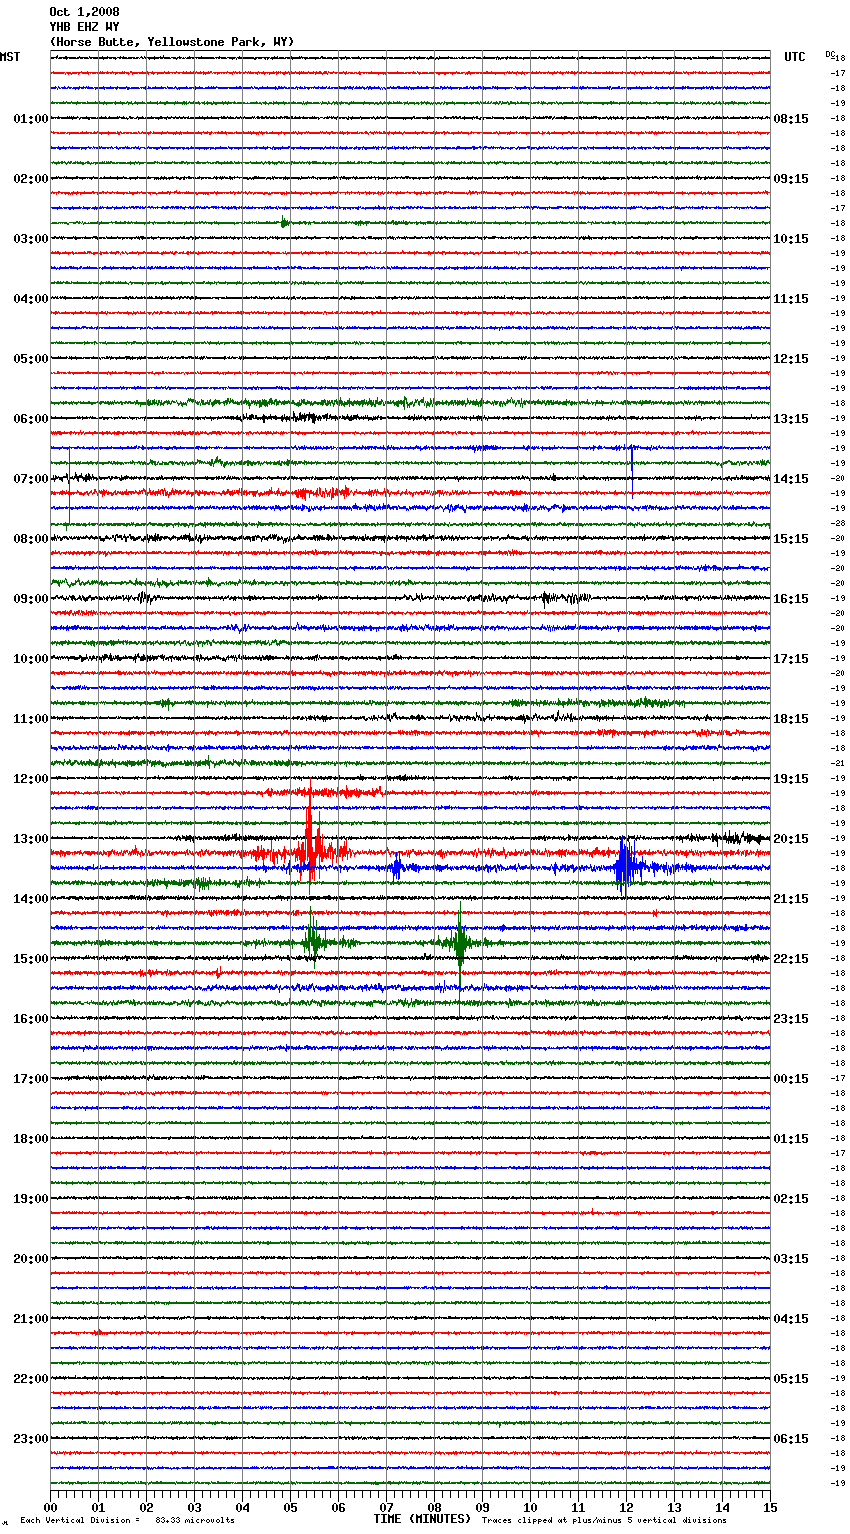
Task: Click minute tick label '12' on the bottom axis
Action: tap(626, 1508)
